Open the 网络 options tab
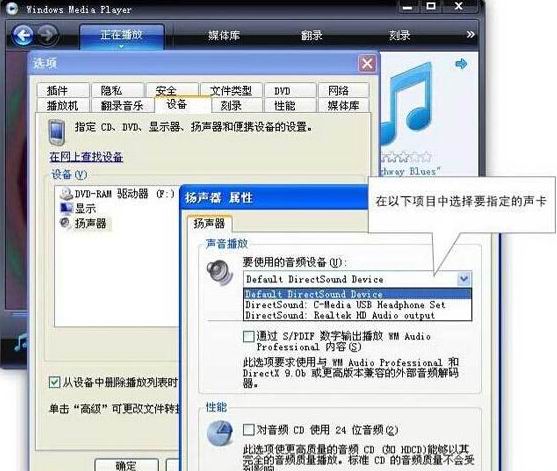Image resolution: width=557 pixels, height=471 pixels. tap(344, 91)
